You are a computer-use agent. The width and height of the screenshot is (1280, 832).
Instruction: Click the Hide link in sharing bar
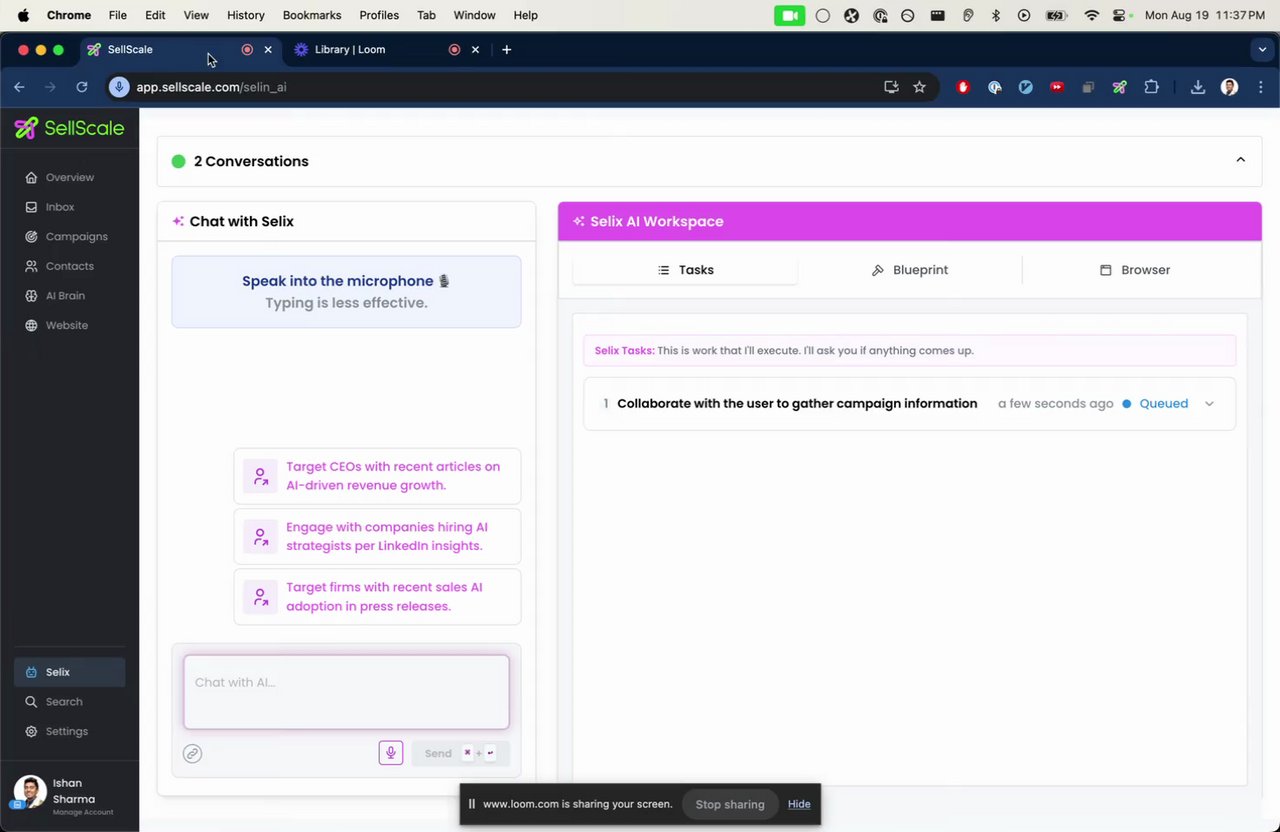pyautogui.click(x=799, y=804)
